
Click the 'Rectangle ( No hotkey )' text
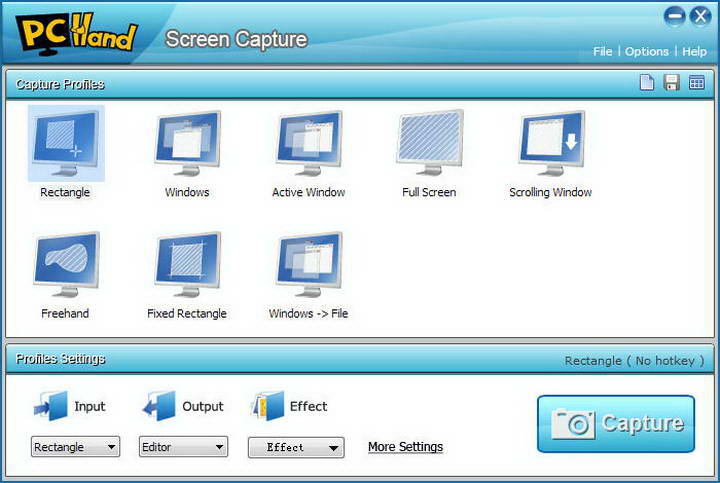[x=634, y=361]
